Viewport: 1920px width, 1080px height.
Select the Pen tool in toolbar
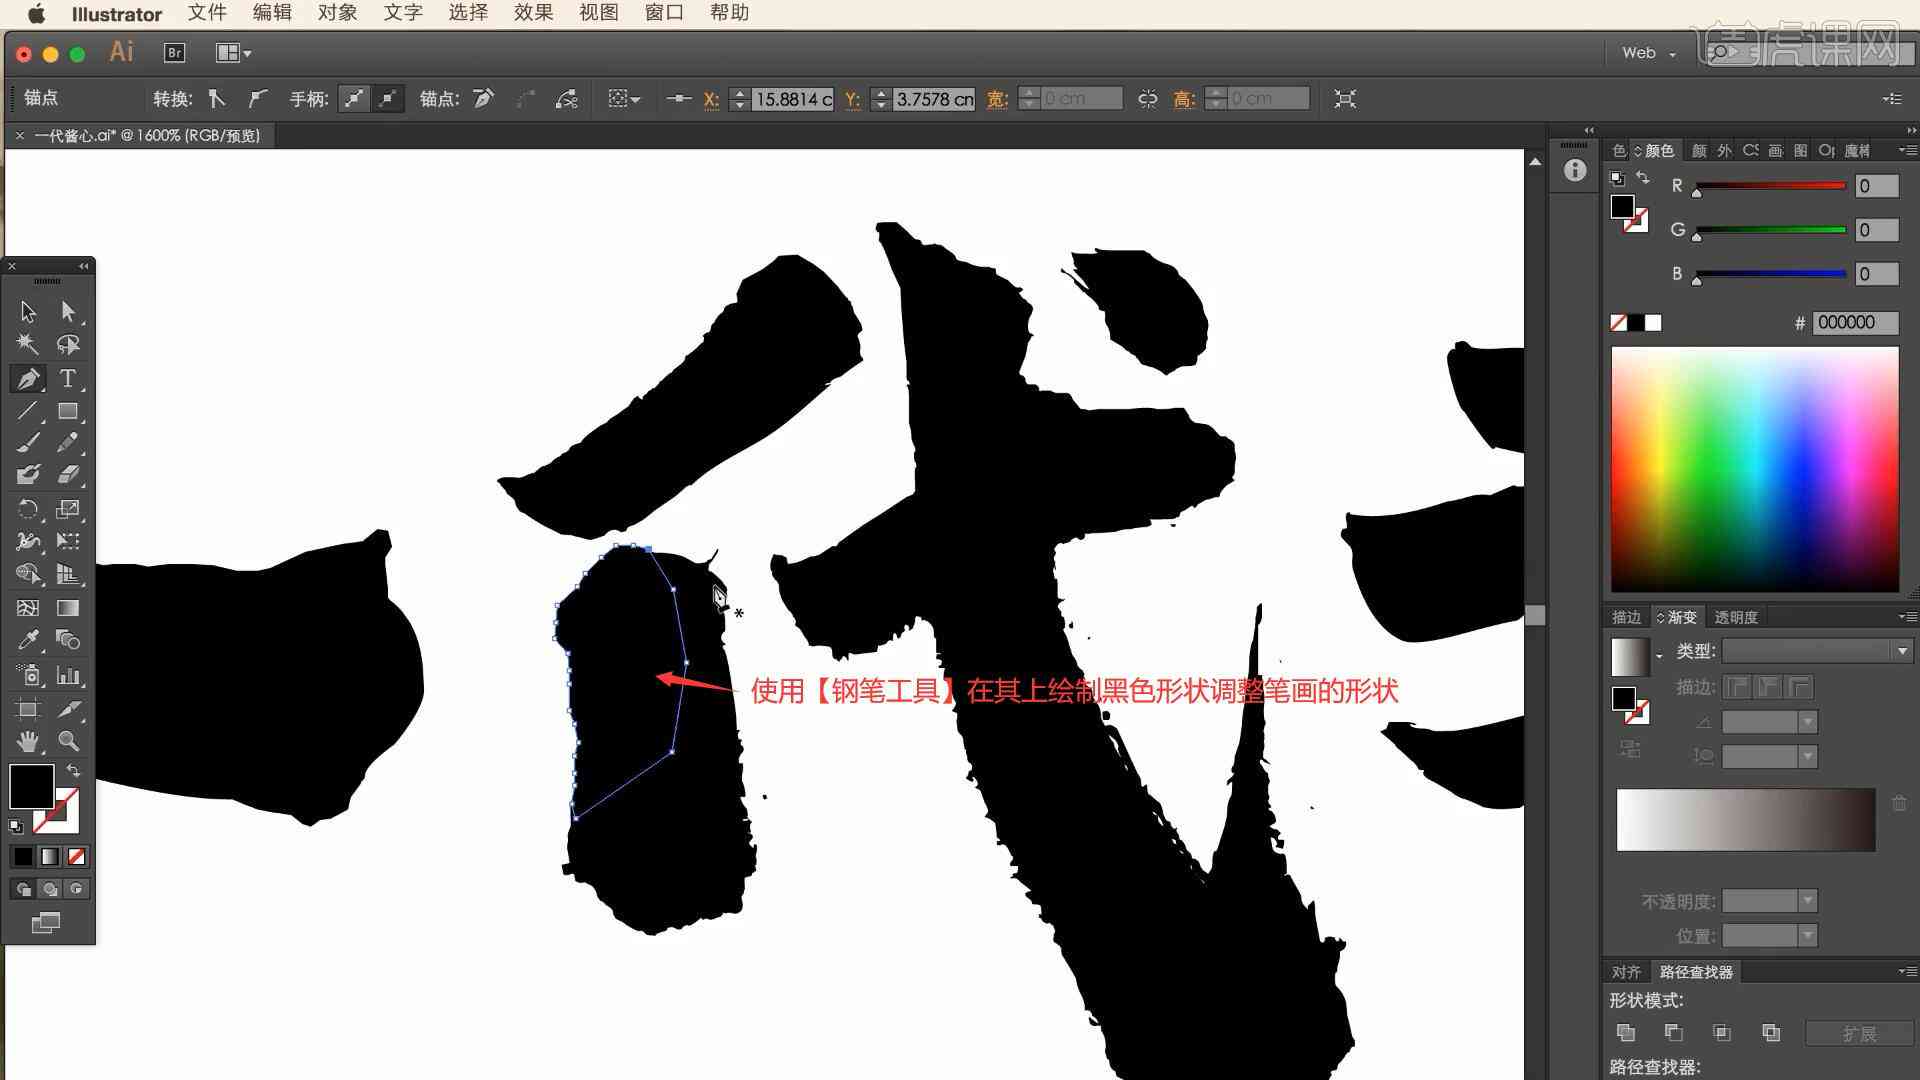26,378
